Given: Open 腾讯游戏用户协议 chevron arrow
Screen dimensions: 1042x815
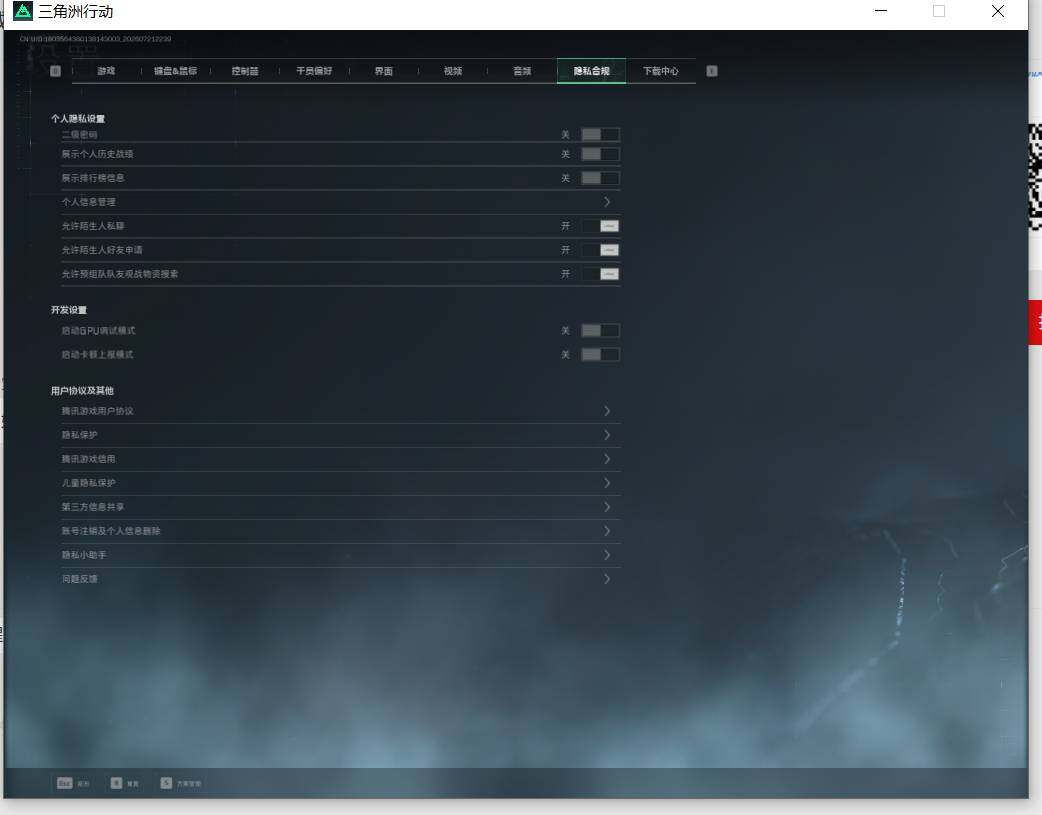Looking at the screenshot, I should (x=607, y=411).
